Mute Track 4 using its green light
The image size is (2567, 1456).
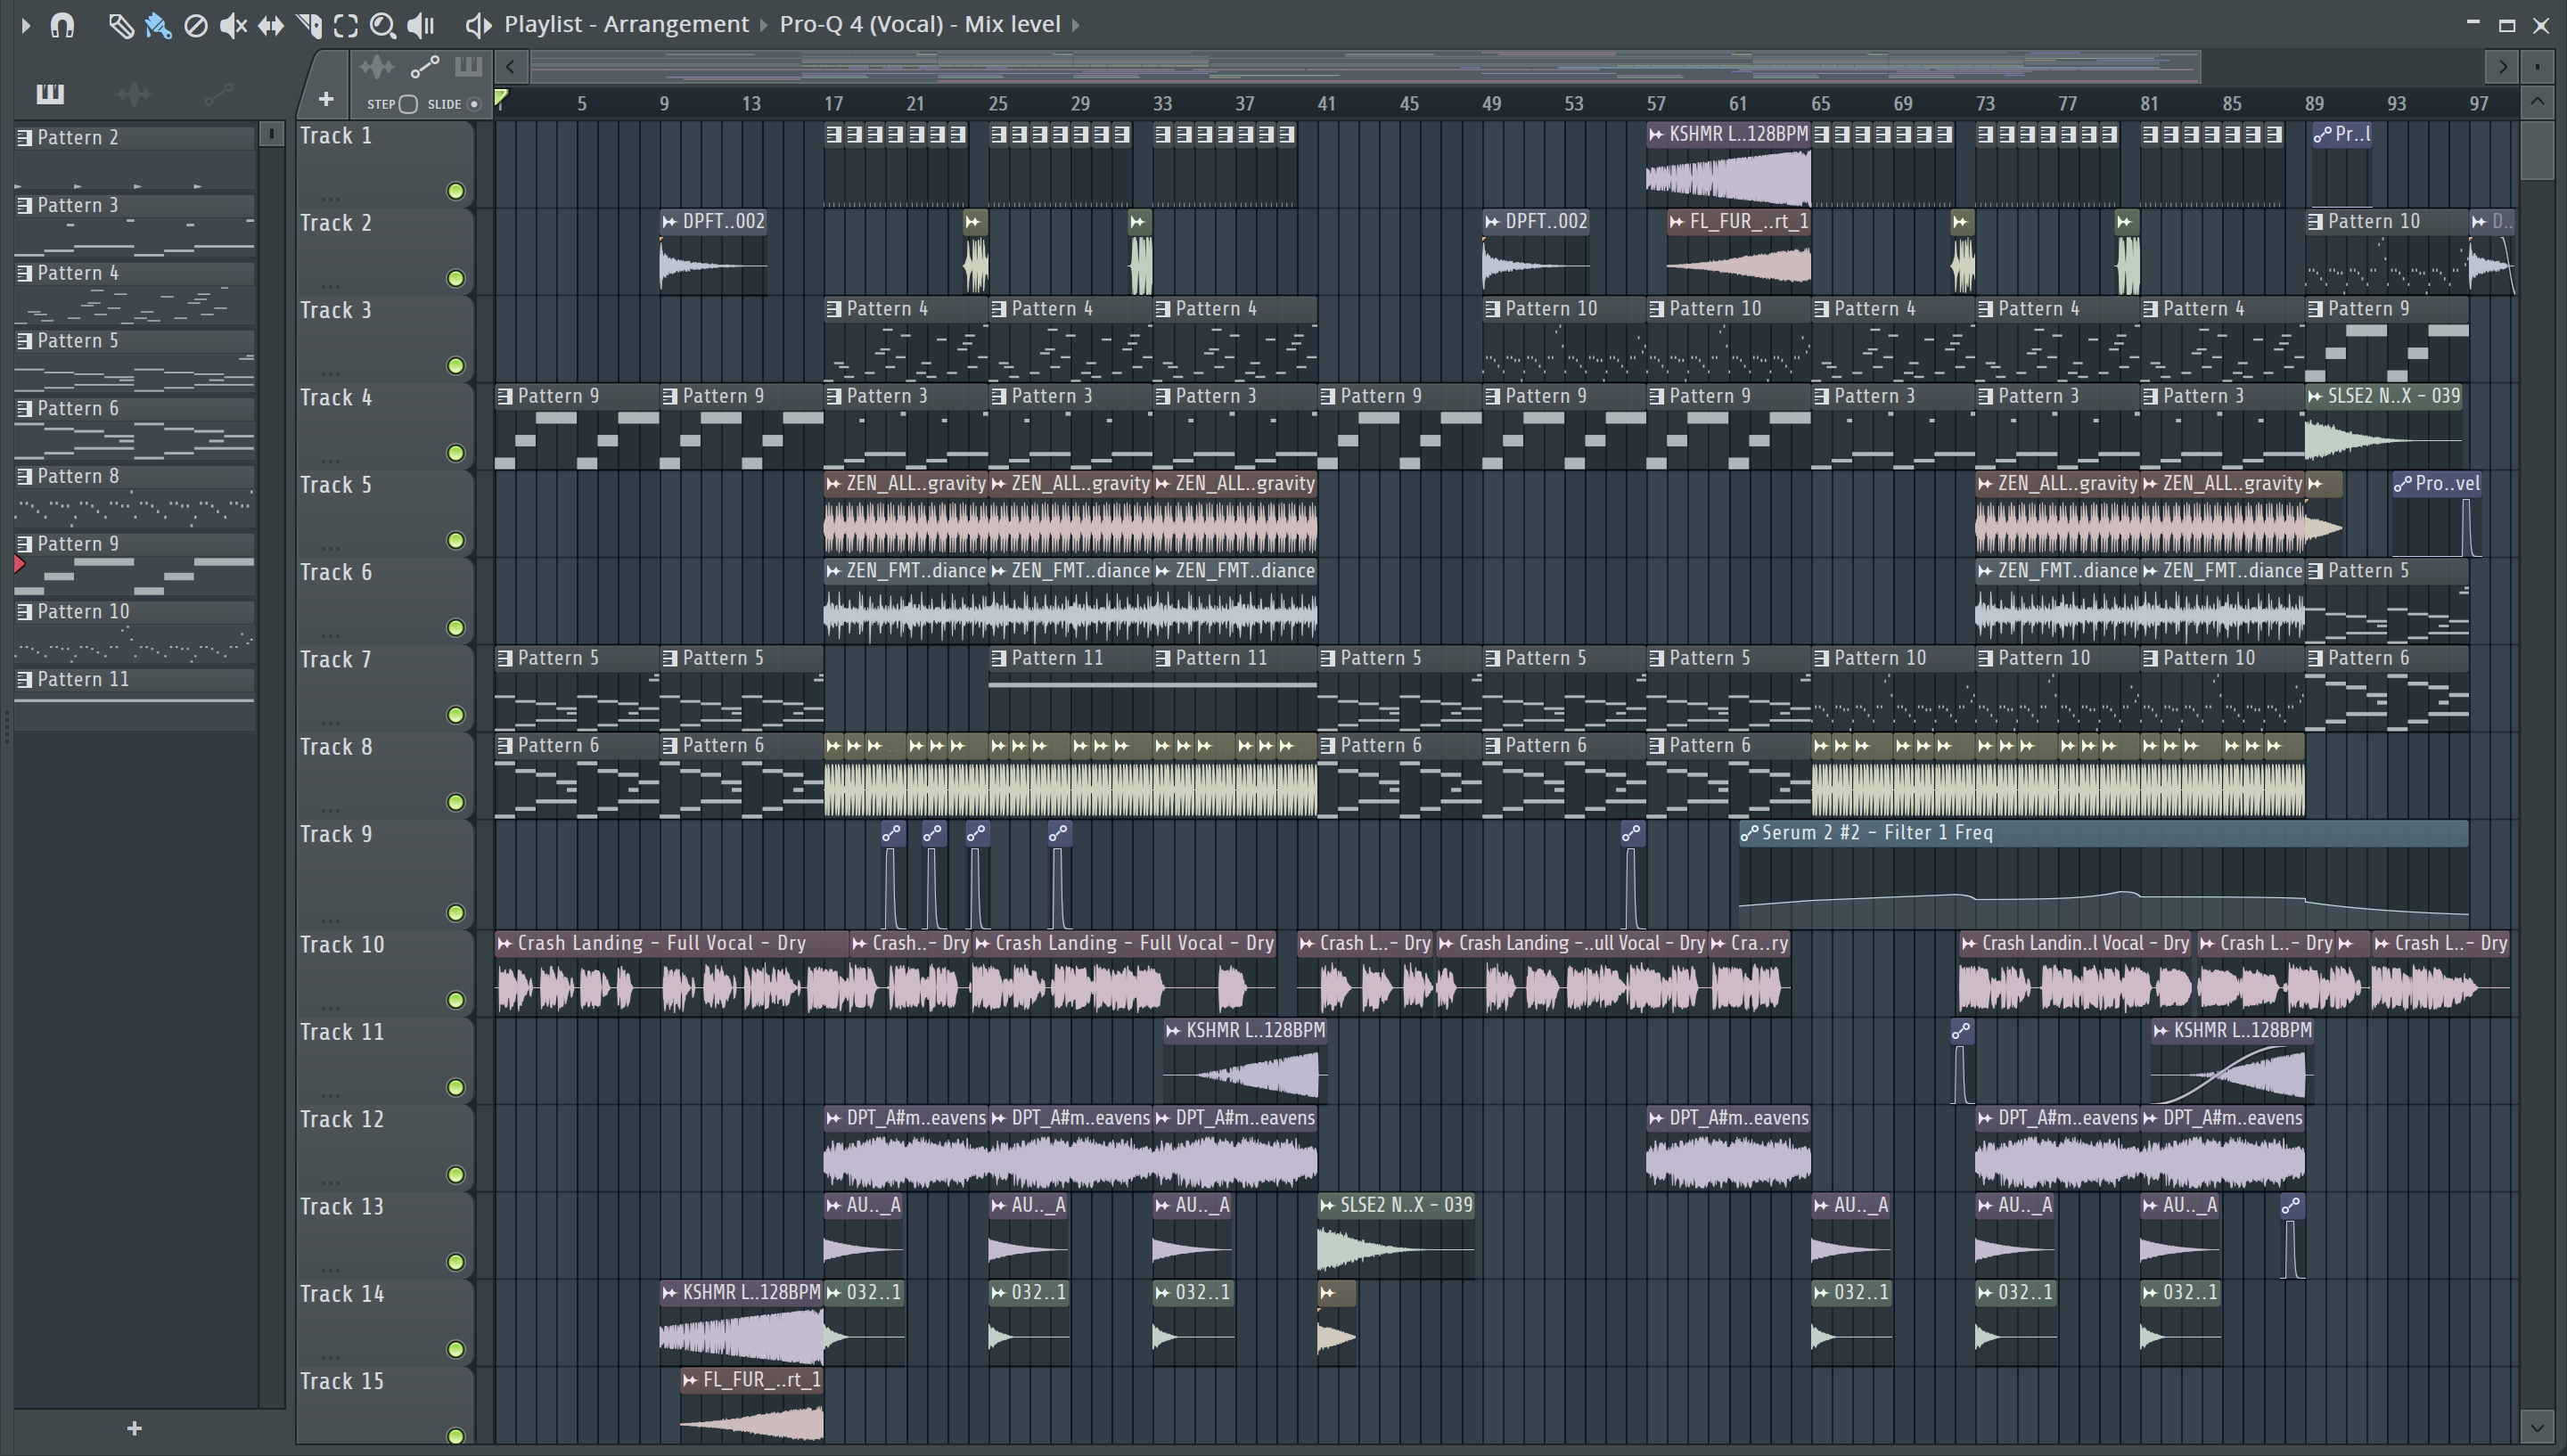(456, 453)
